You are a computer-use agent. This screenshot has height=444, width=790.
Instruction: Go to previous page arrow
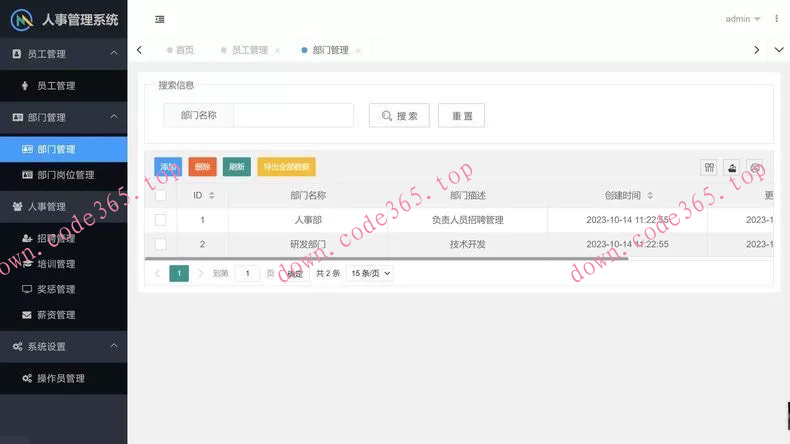point(157,273)
